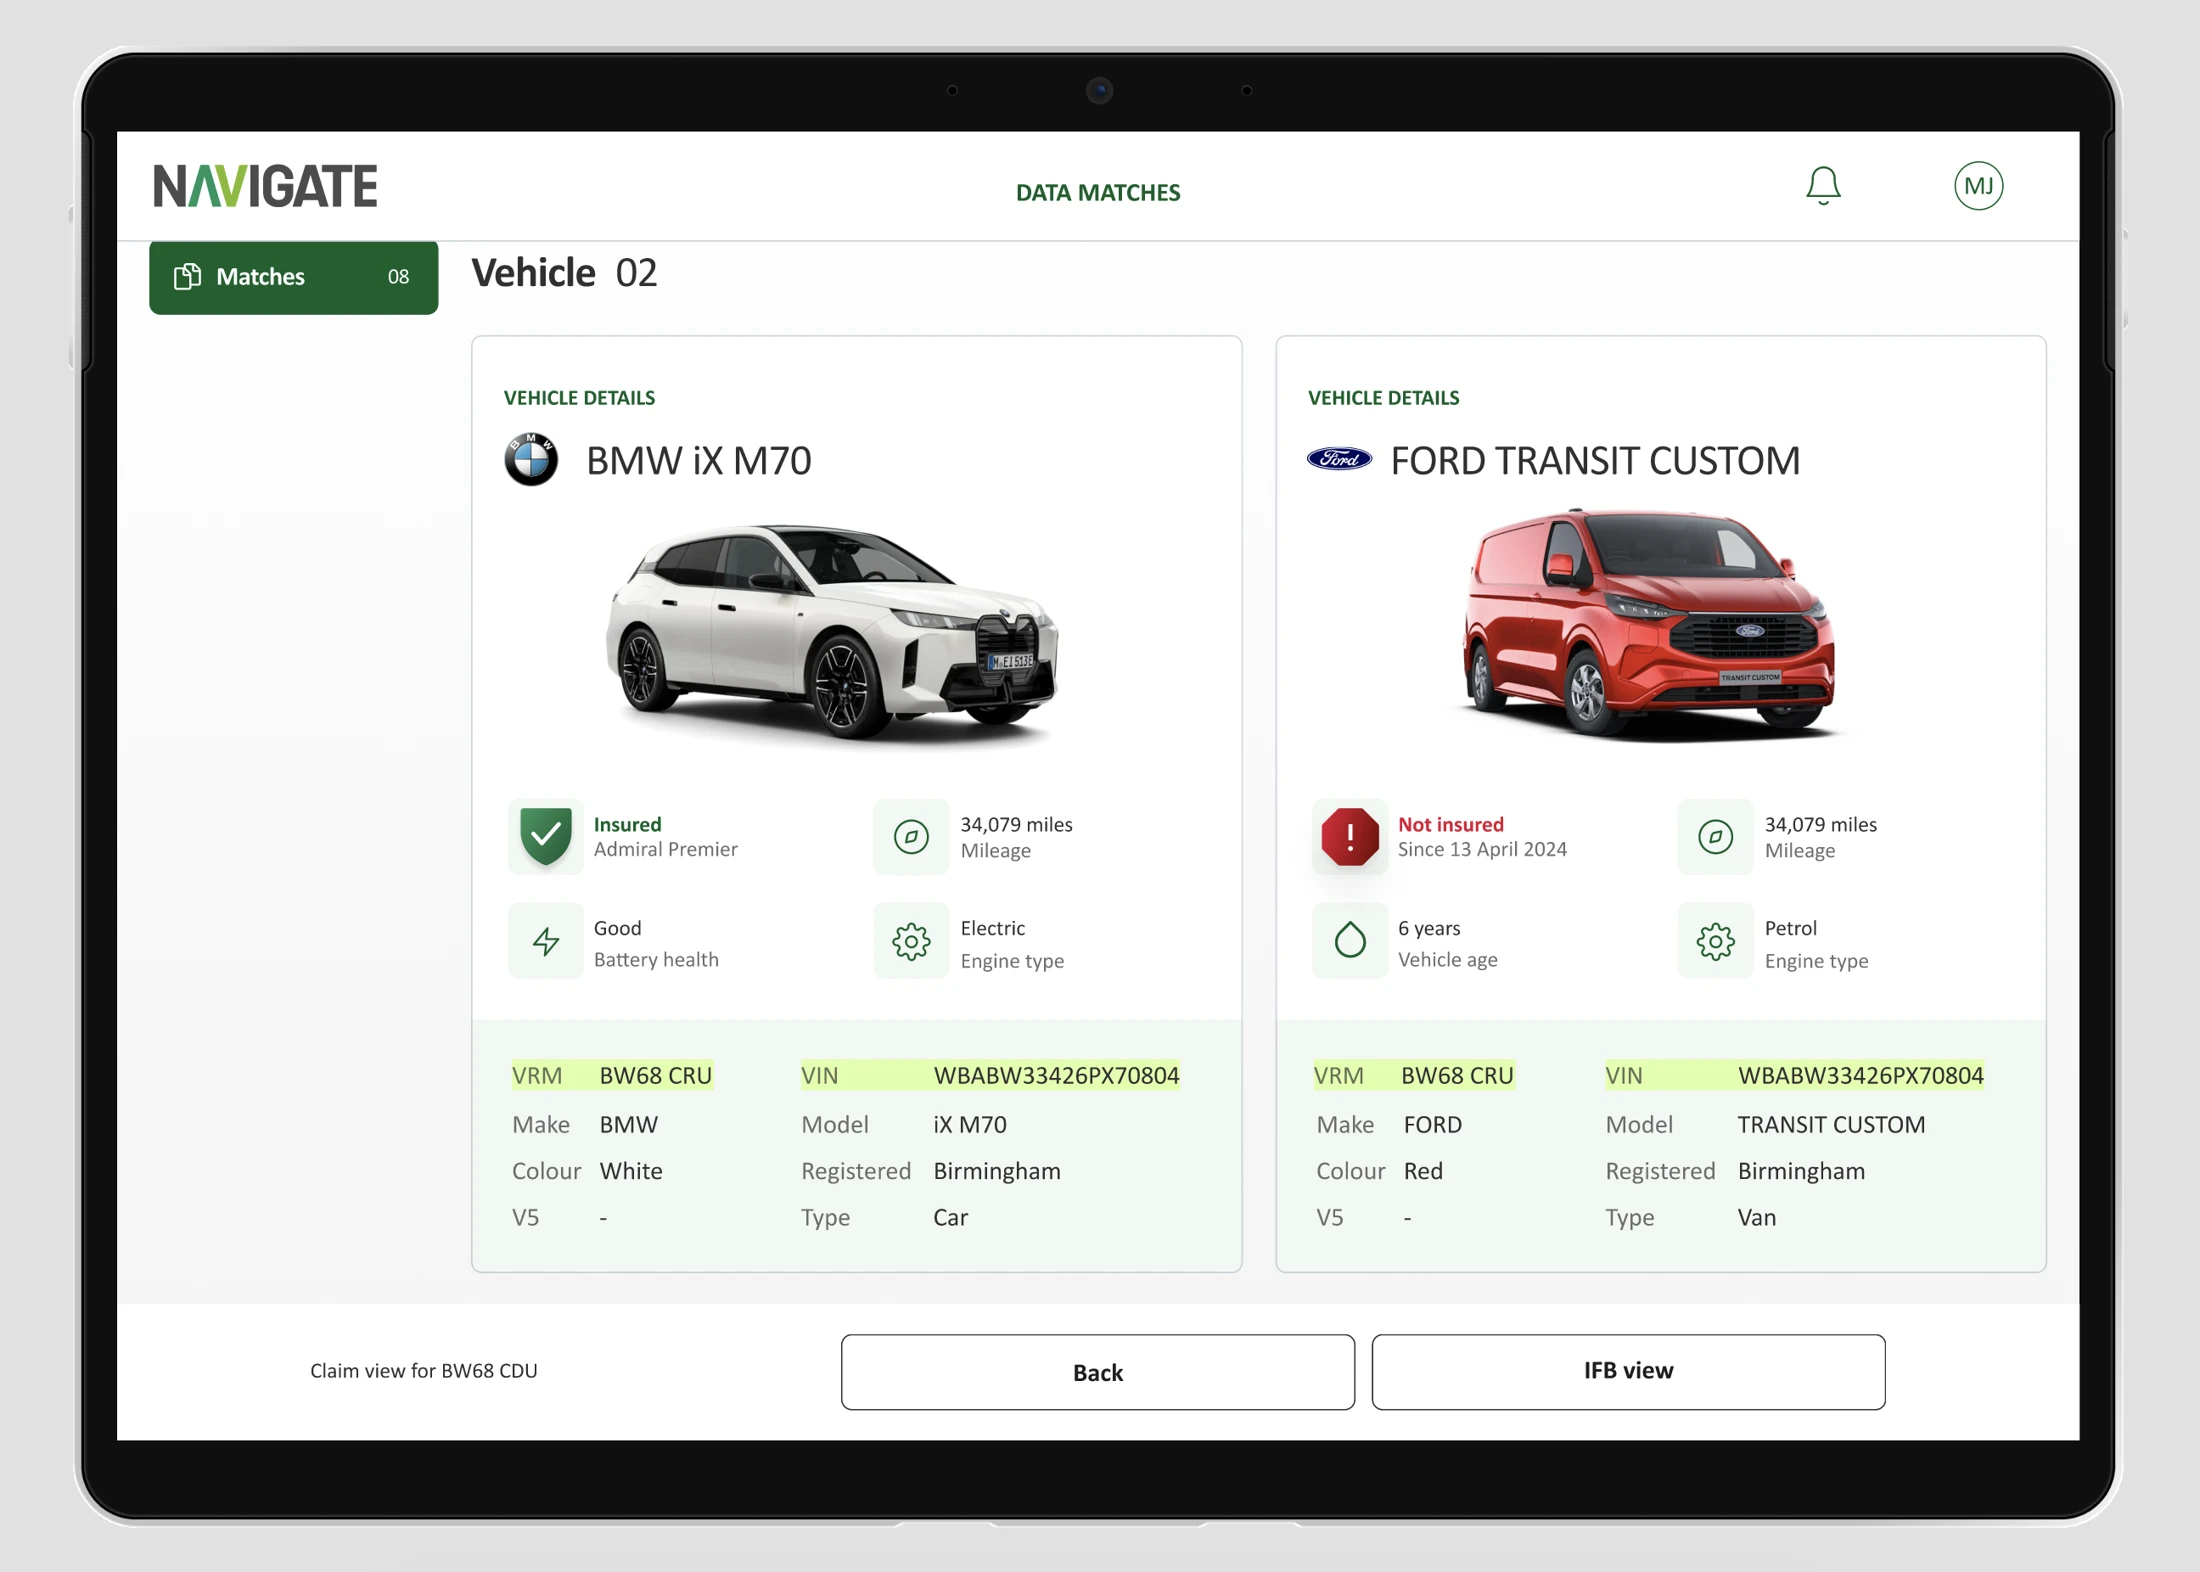Click the Vehicle 02 heading
The width and height of the screenshot is (2200, 1572).
(x=564, y=272)
